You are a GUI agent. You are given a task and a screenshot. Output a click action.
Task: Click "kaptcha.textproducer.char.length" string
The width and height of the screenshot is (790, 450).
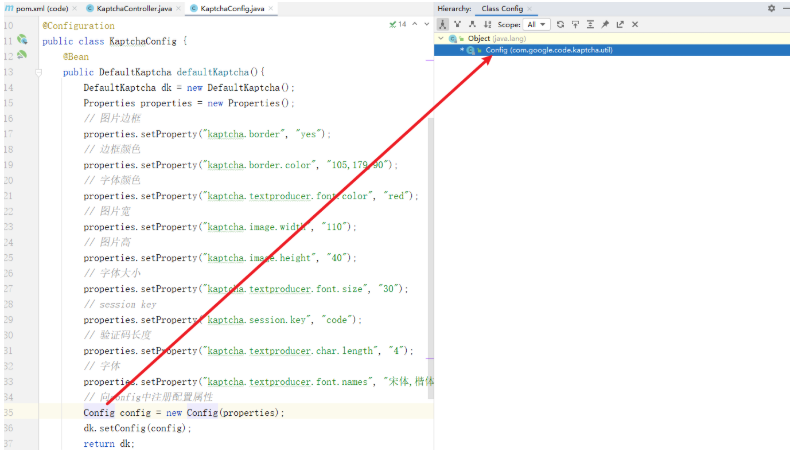(290, 351)
